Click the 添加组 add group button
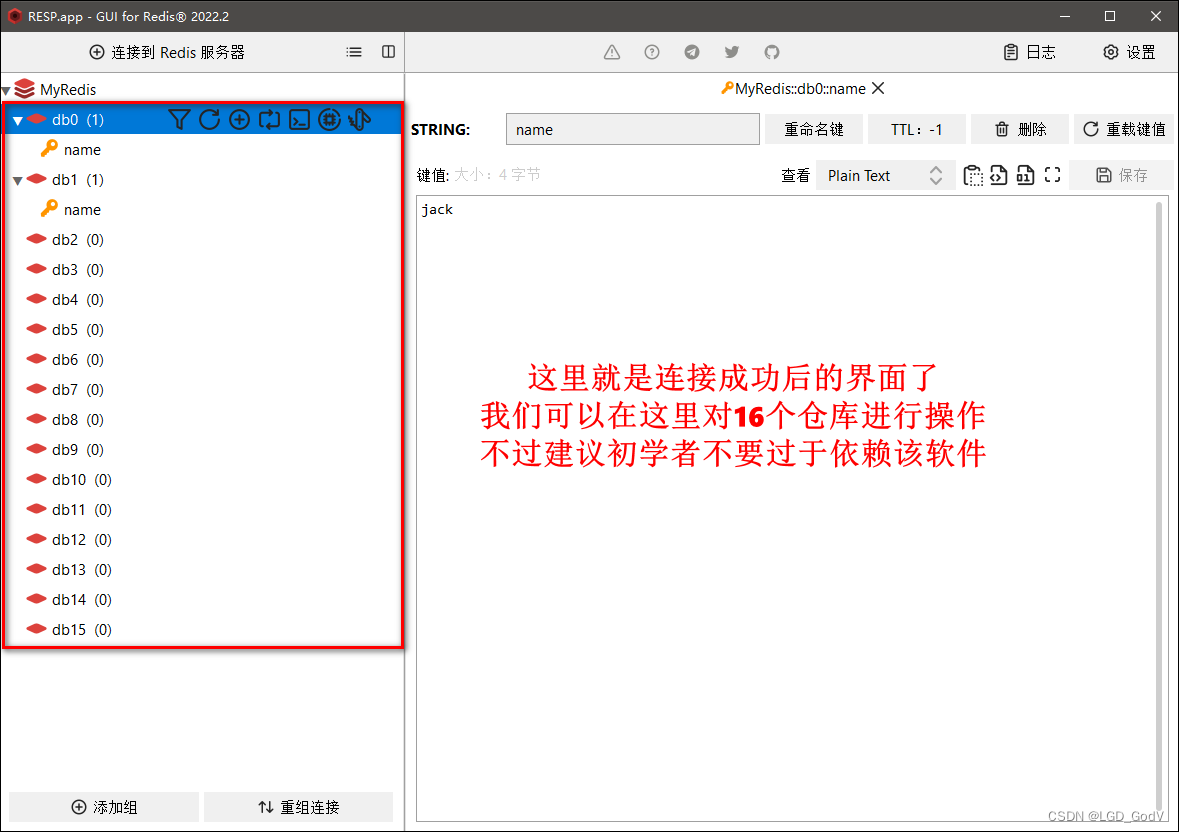The width and height of the screenshot is (1179, 832). [104, 807]
